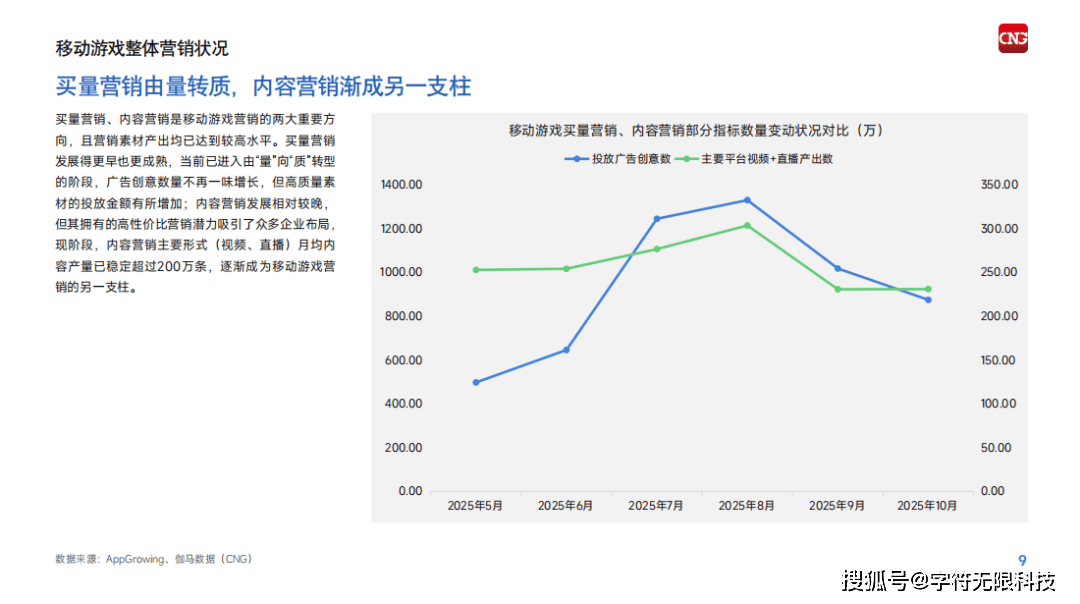Click the green line peak at 2025年8月
This screenshot has height=604, width=1080.
point(747,226)
